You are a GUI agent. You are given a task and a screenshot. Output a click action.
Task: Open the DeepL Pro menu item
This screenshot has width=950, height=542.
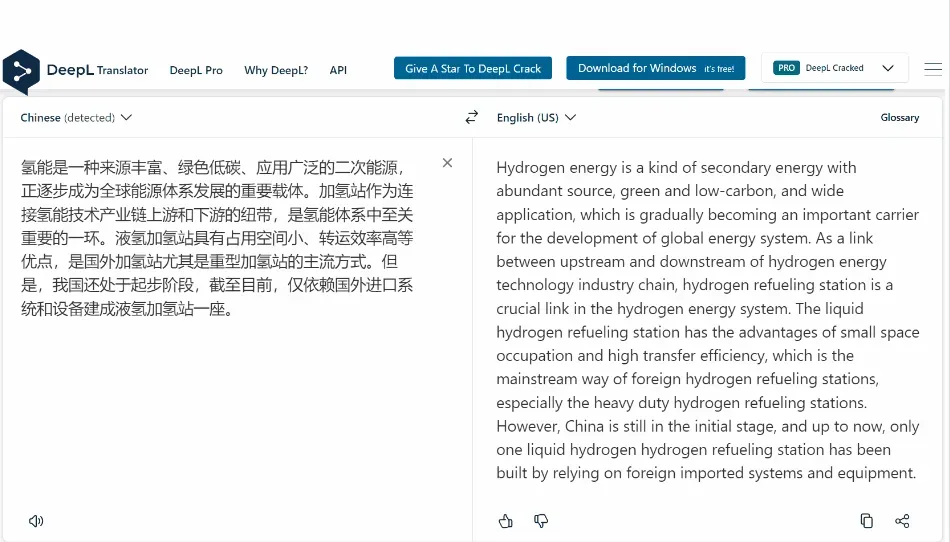(196, 70)
